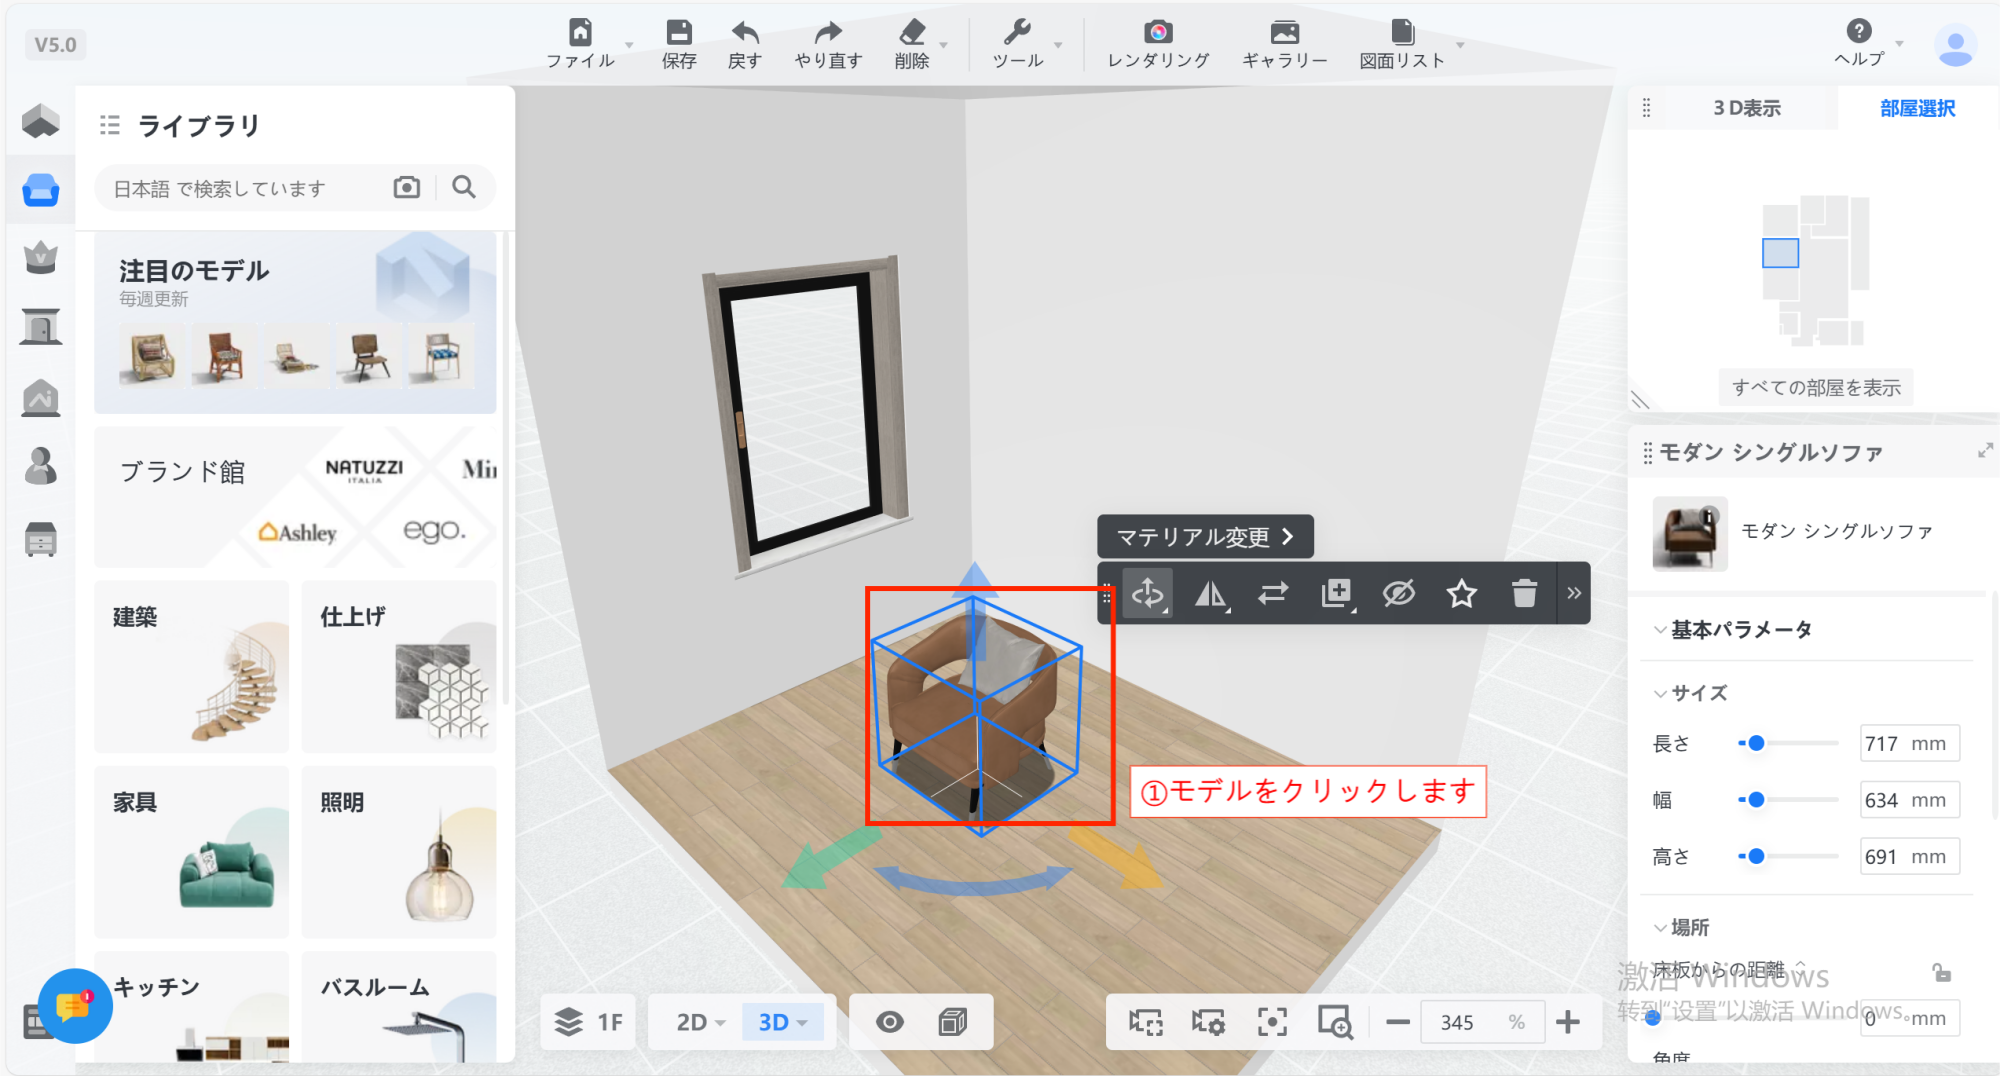The width and height of the screenshot is (2000, 1076).
Task: Click the library search magnifier icon
Action: point(464,187)
